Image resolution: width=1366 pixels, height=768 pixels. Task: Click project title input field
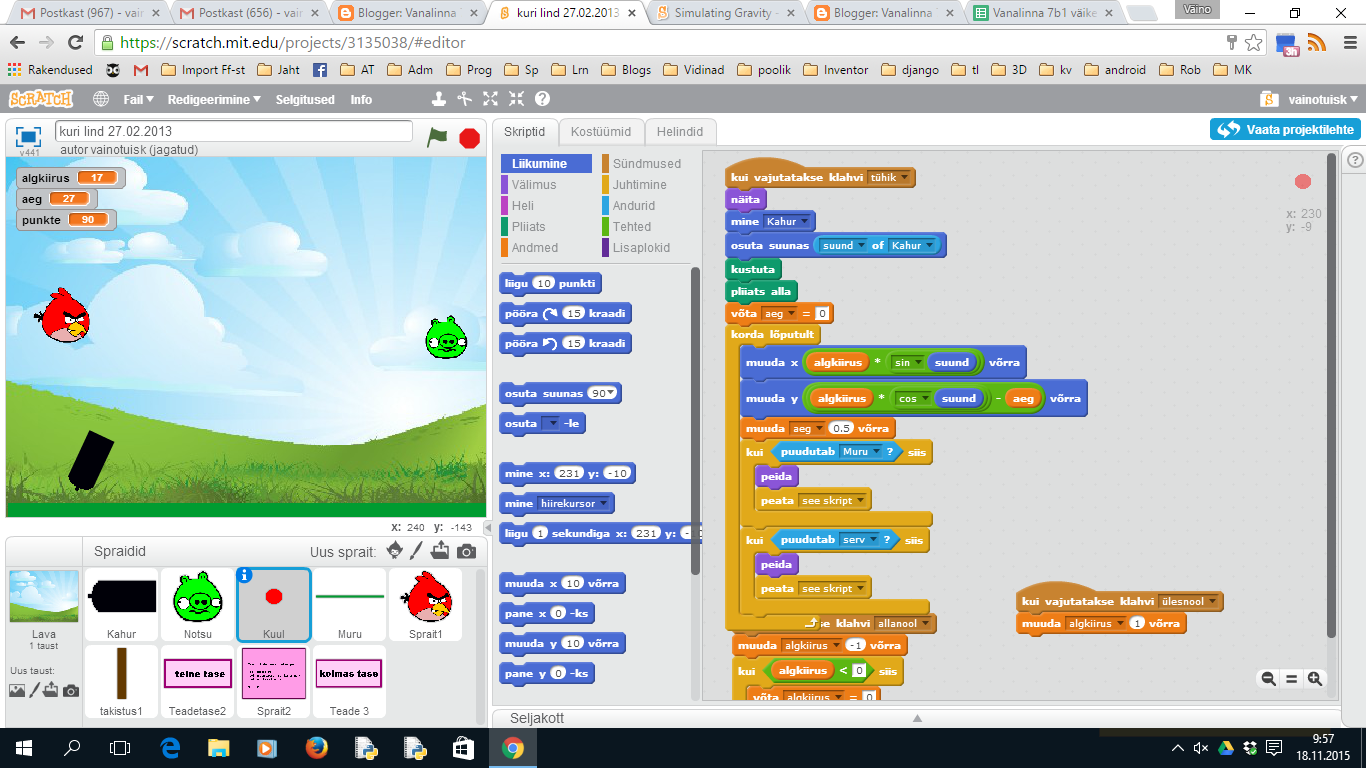click(x=234, y=131)
